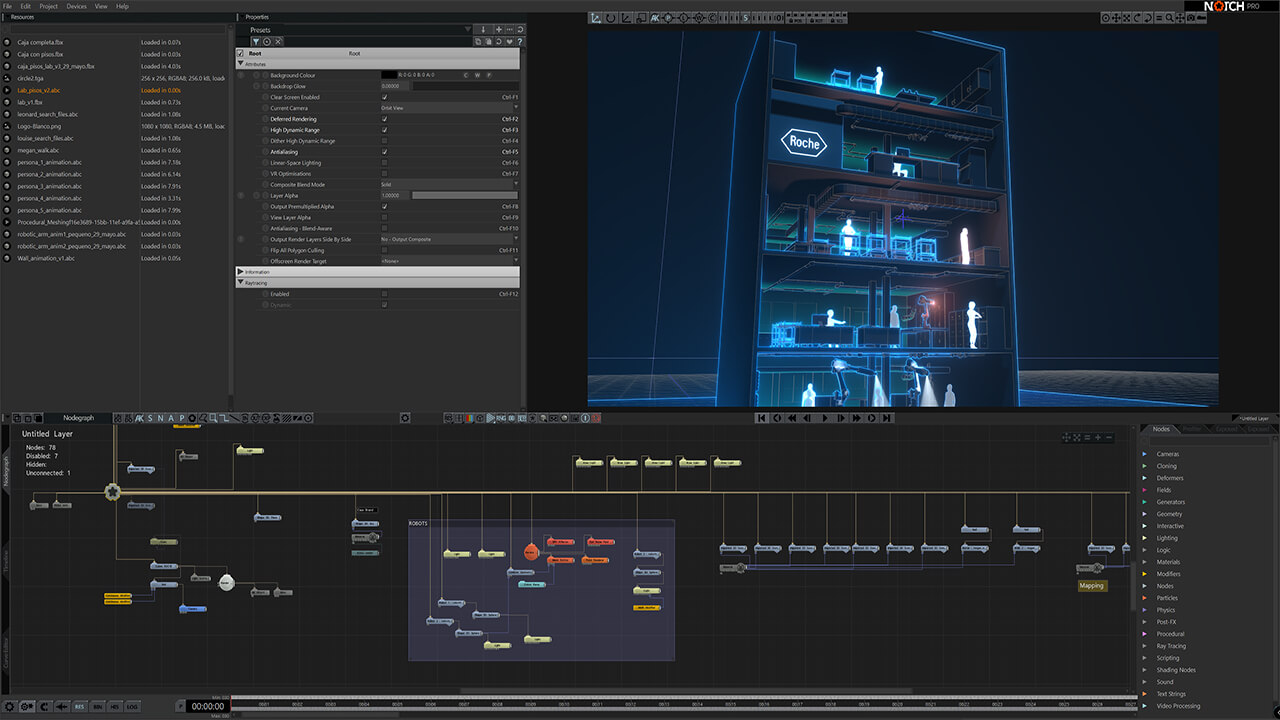The width and height of the screenshot is (1280, 720).
Task: Click the 00:00:00 timecode field
Action: [207, 706]
